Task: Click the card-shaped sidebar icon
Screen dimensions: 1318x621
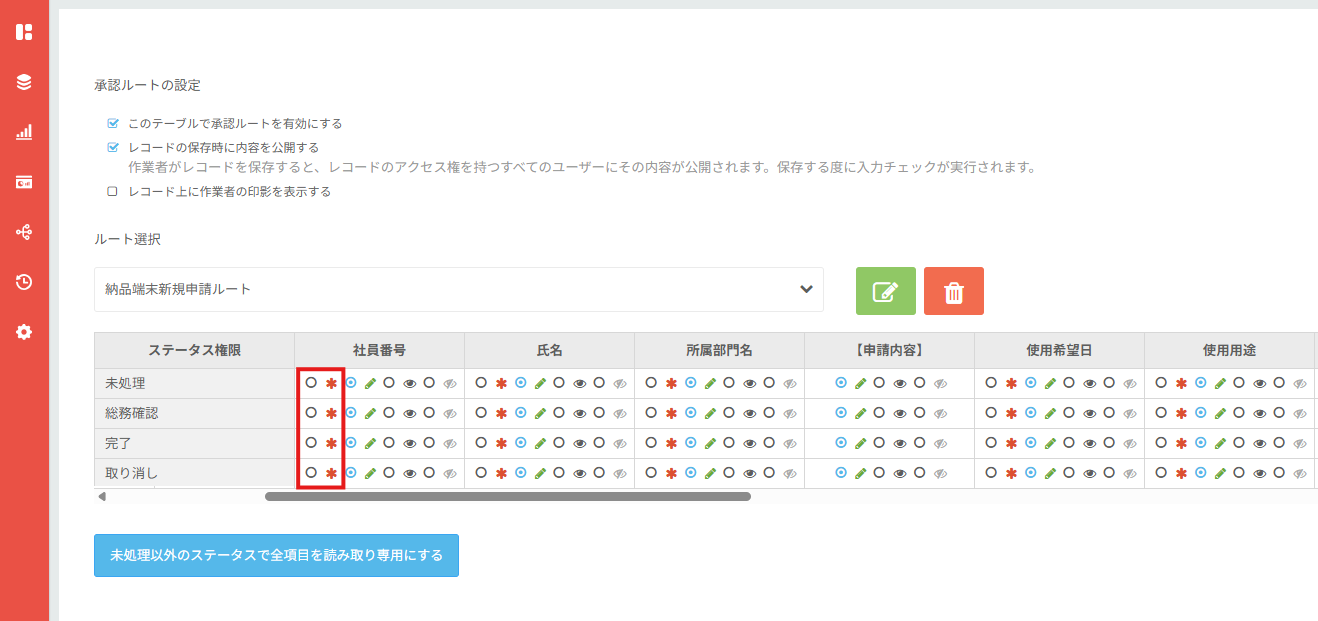Action: pos(24,182)
